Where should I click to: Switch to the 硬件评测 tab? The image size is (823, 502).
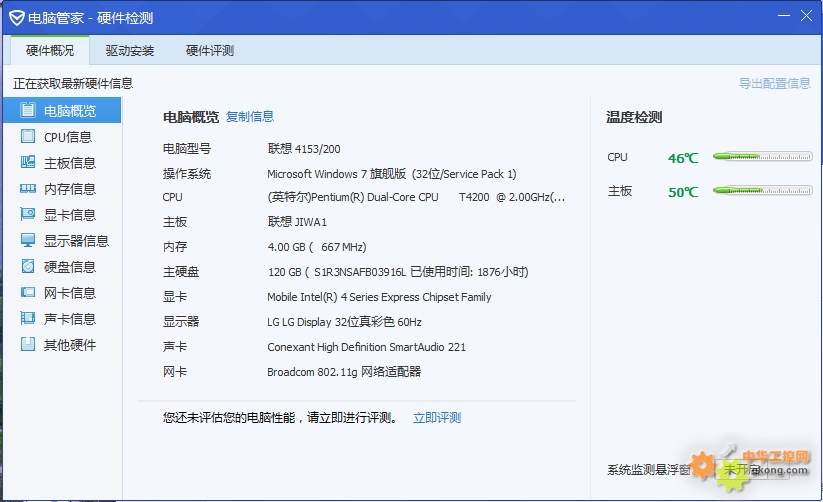tap(210, 50)
